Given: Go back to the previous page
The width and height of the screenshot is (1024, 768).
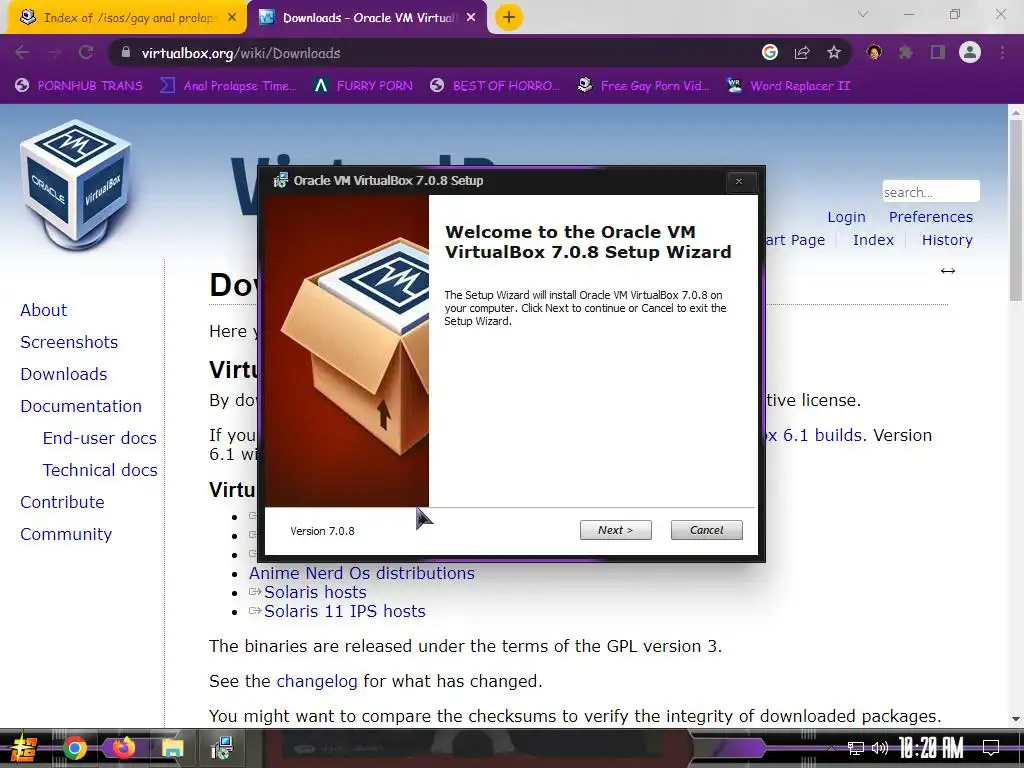Looking at the screenshot, I should pos(22,53).
